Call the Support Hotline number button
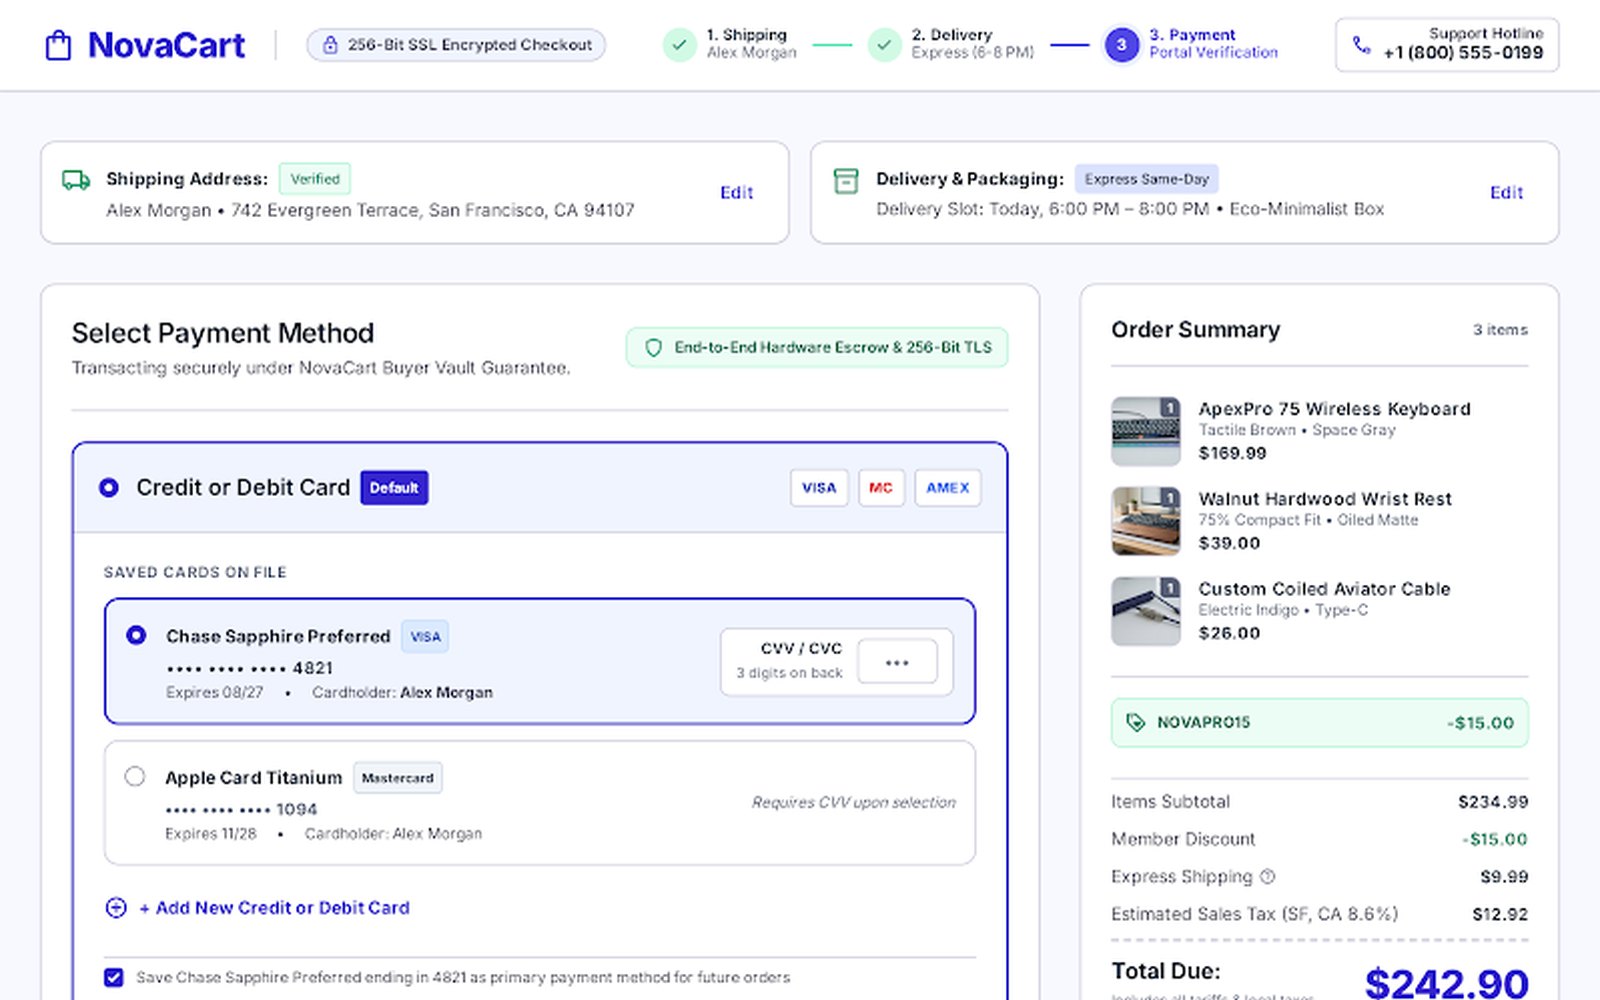1600x1000 pixels. [x=1447, y=45]
